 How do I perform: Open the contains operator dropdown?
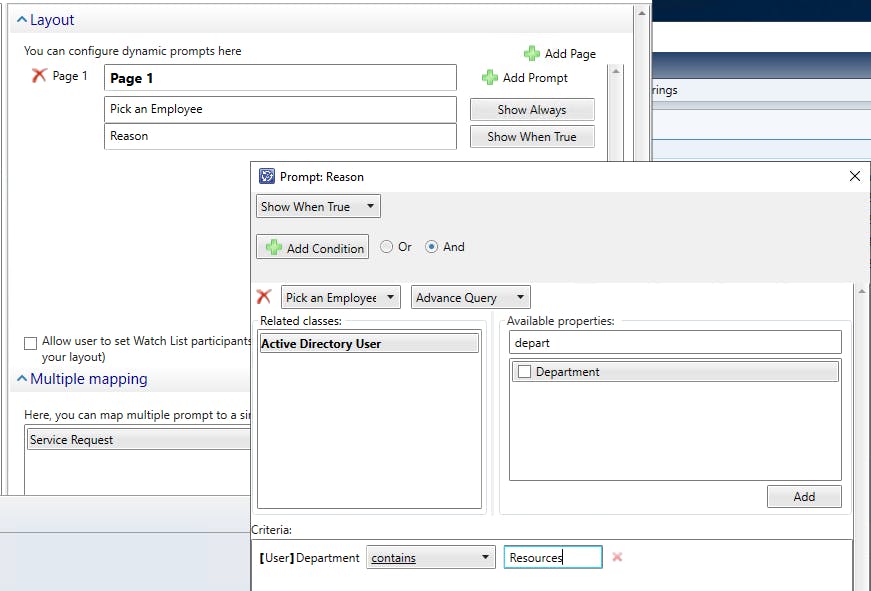[x=431, y=557]
